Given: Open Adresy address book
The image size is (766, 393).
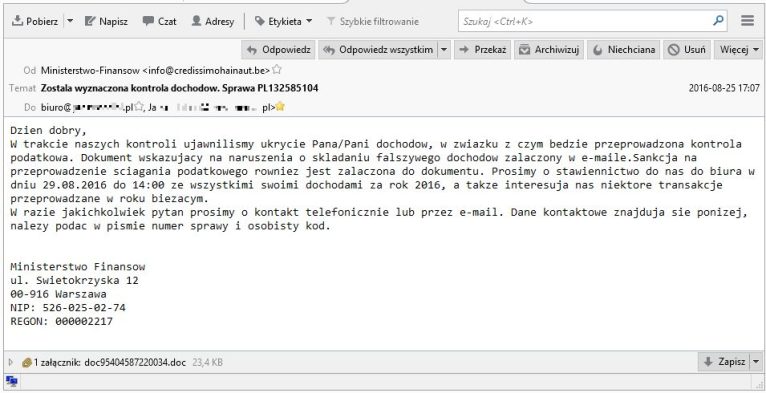Looking at the screenshot, I should [213, 21].
